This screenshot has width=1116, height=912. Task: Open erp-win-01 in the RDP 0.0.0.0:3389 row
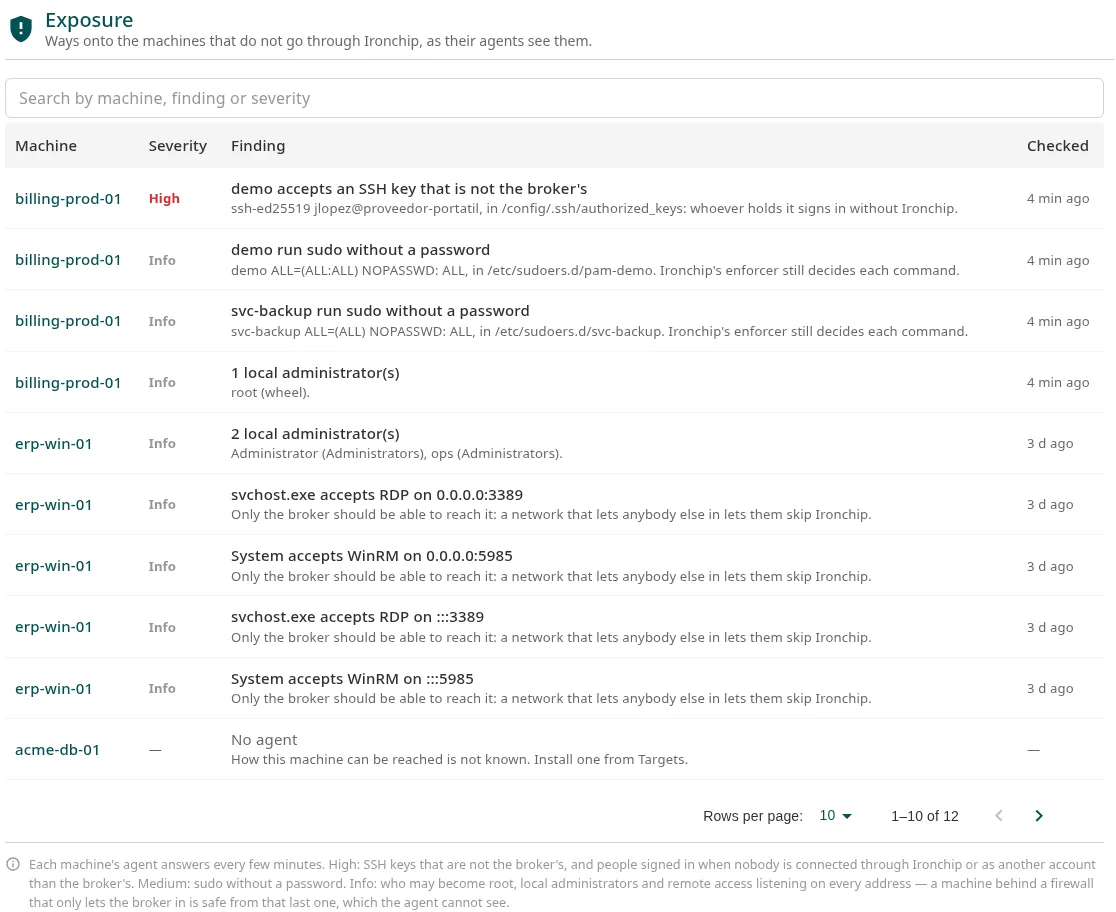click(x=53, y=505)
